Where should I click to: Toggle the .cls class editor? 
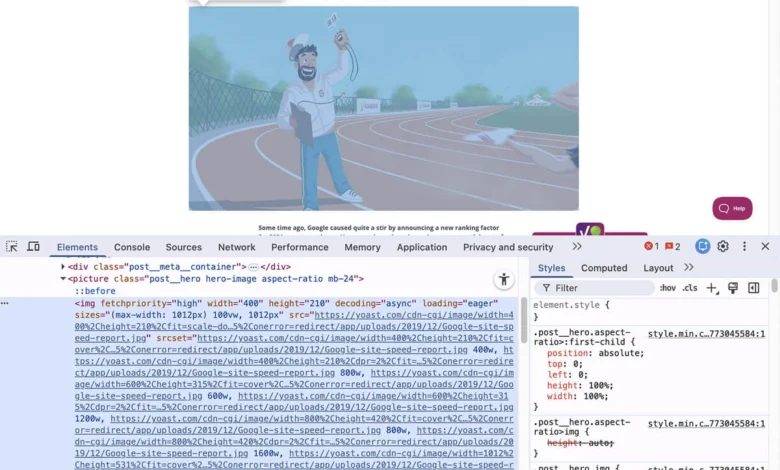tap(690, 288)
